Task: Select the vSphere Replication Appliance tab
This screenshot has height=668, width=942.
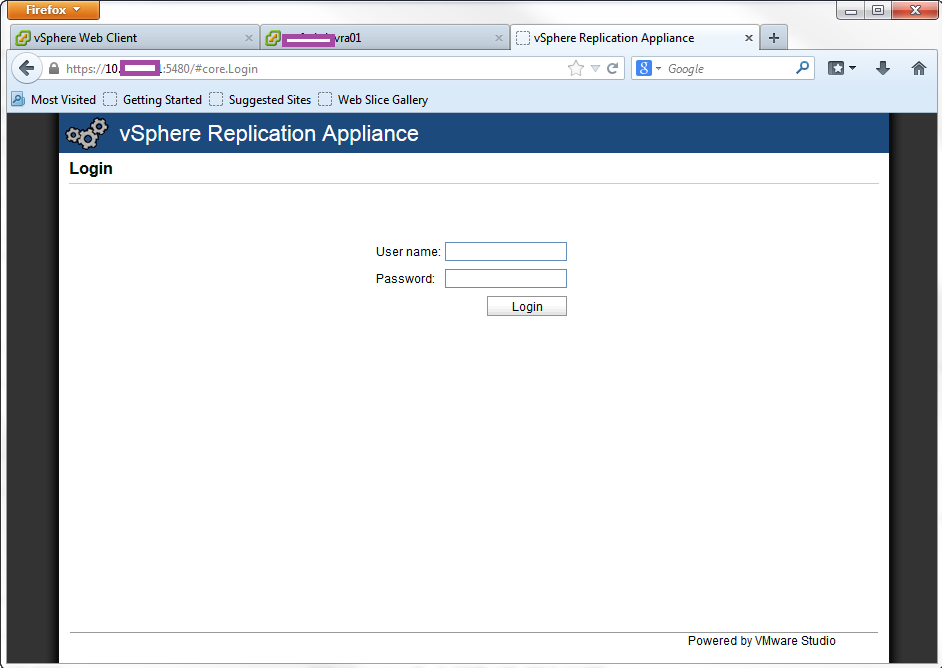Action: click(634, 38)
